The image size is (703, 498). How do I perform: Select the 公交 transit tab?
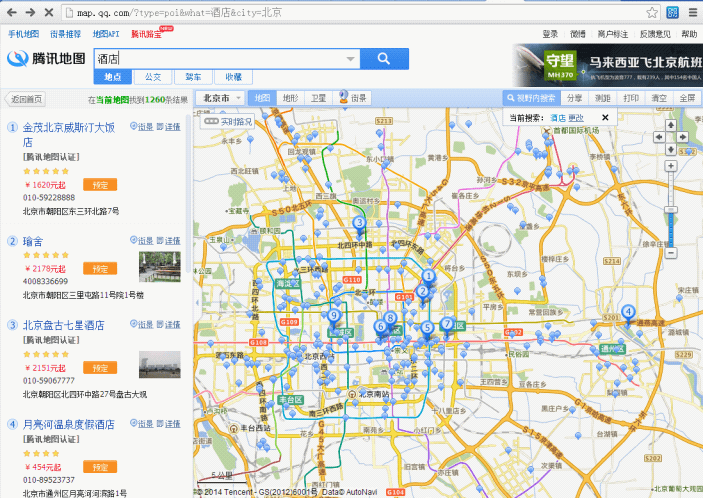153,77
